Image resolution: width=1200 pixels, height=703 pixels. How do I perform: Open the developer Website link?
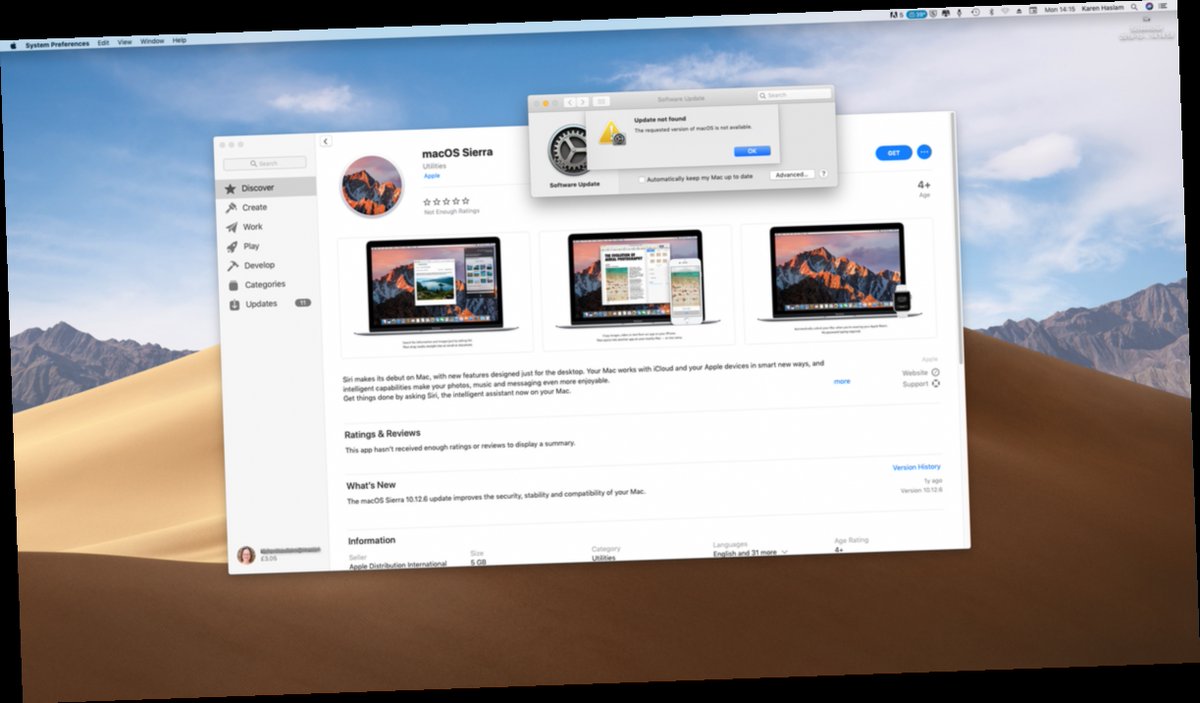921,373
